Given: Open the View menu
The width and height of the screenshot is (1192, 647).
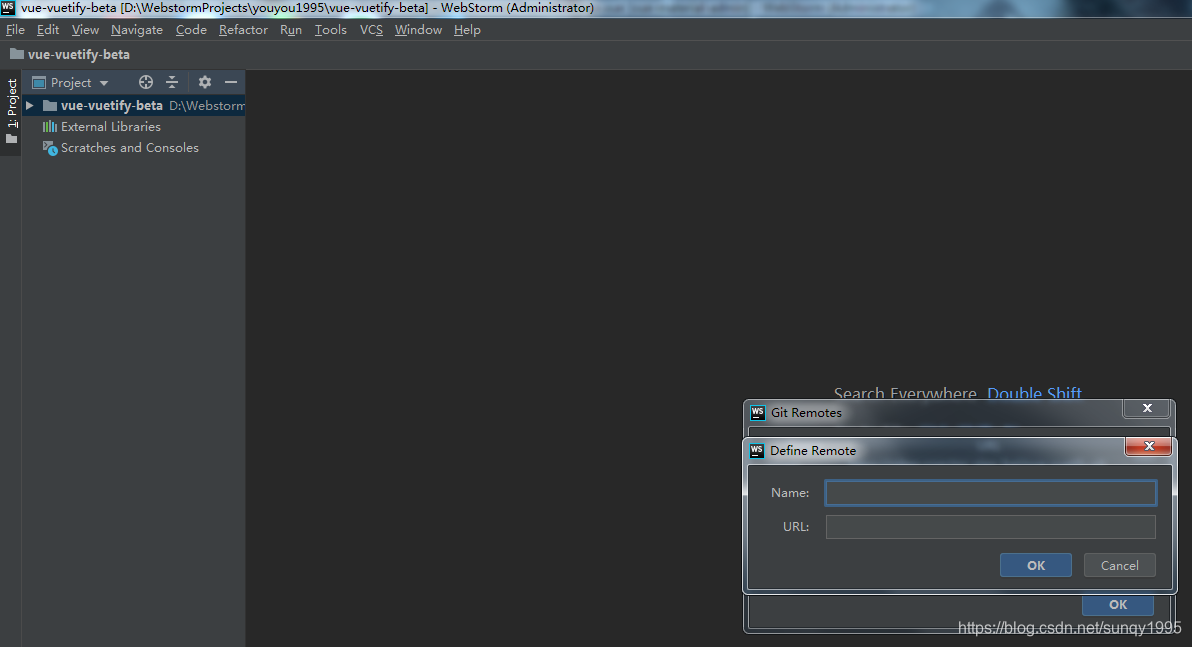Looking at the screenshot, I should coord(85,30).
